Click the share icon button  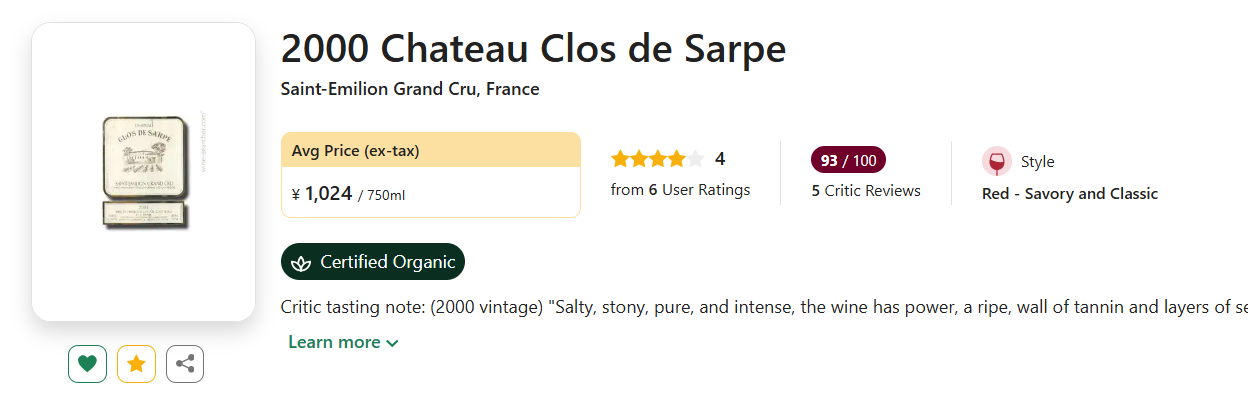(185, 364)
